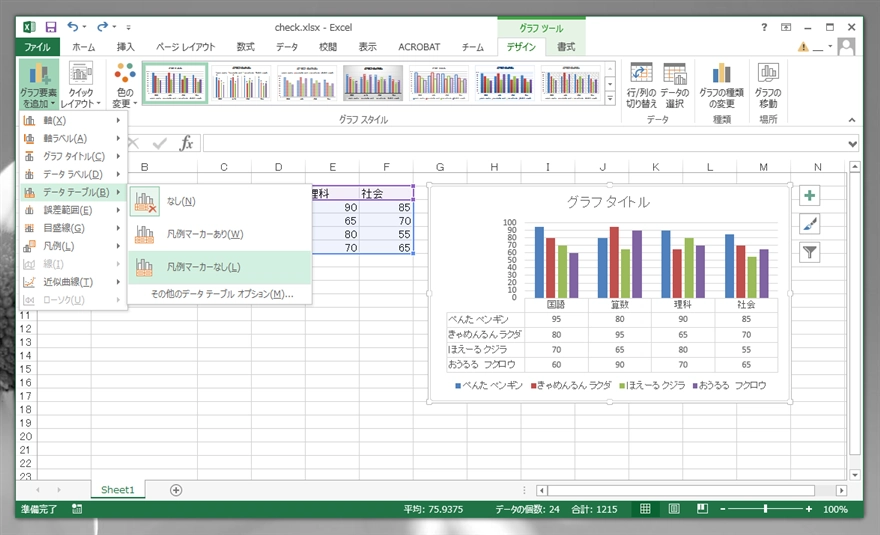Switch to the 挿入 tab
The image size is (880, 535).
[x=125, y=47]
